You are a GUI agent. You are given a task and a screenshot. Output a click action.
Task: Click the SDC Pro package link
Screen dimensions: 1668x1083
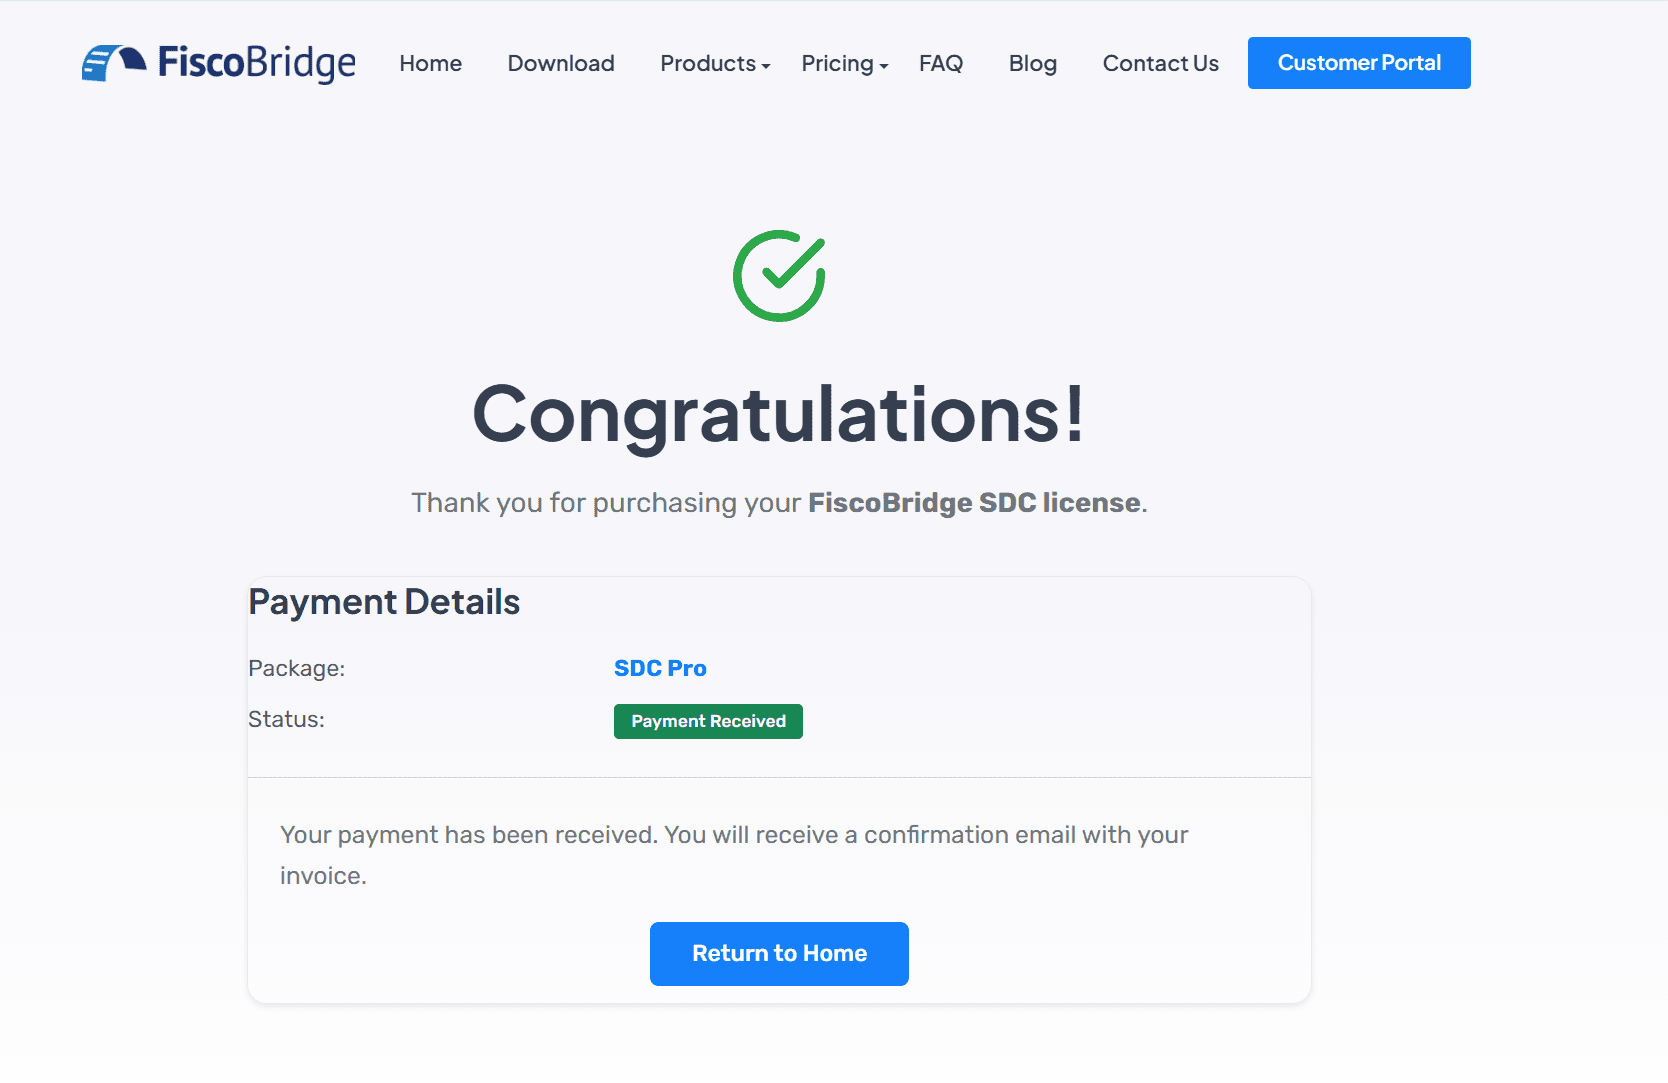pos(660,668)
